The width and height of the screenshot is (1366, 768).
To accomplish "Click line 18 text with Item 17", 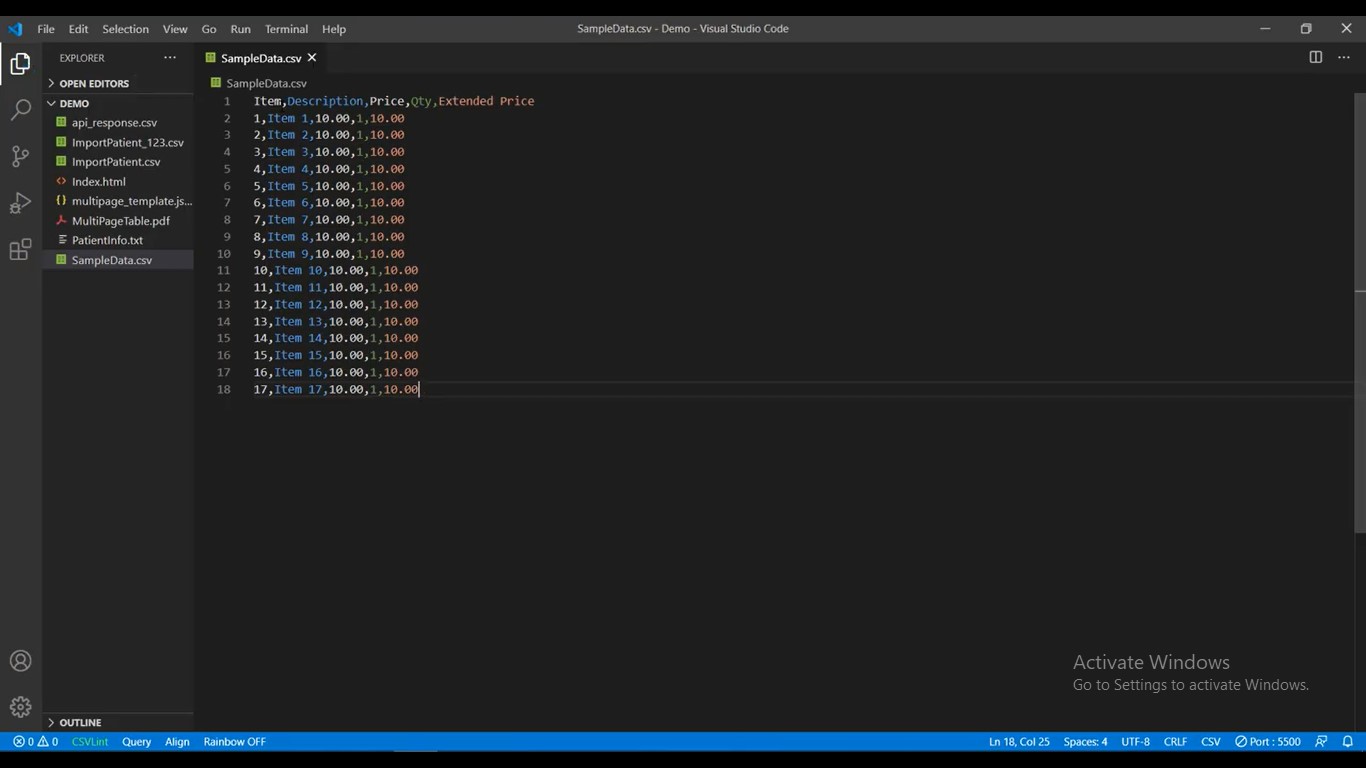I will point(336,389).
